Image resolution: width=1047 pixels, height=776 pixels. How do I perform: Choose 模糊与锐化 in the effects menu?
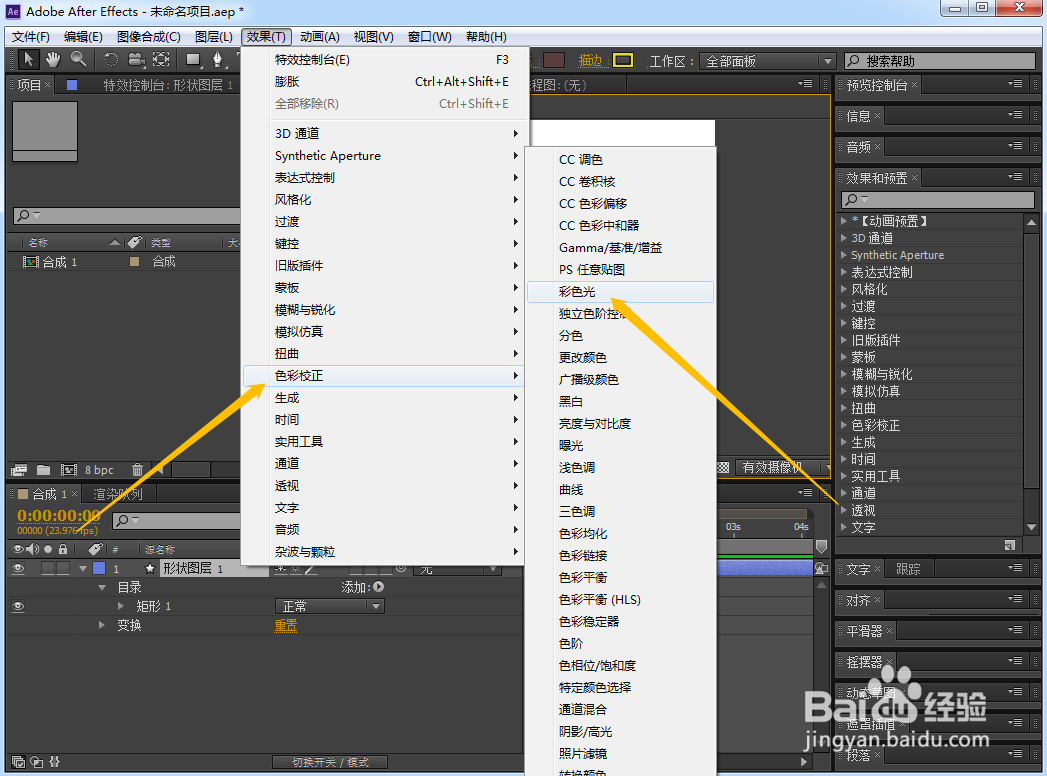point(383,310)
